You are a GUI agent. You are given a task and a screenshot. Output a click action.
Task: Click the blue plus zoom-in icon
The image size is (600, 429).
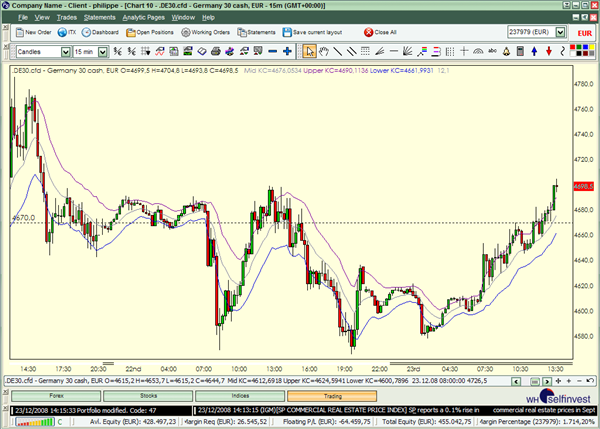[287, 51]
